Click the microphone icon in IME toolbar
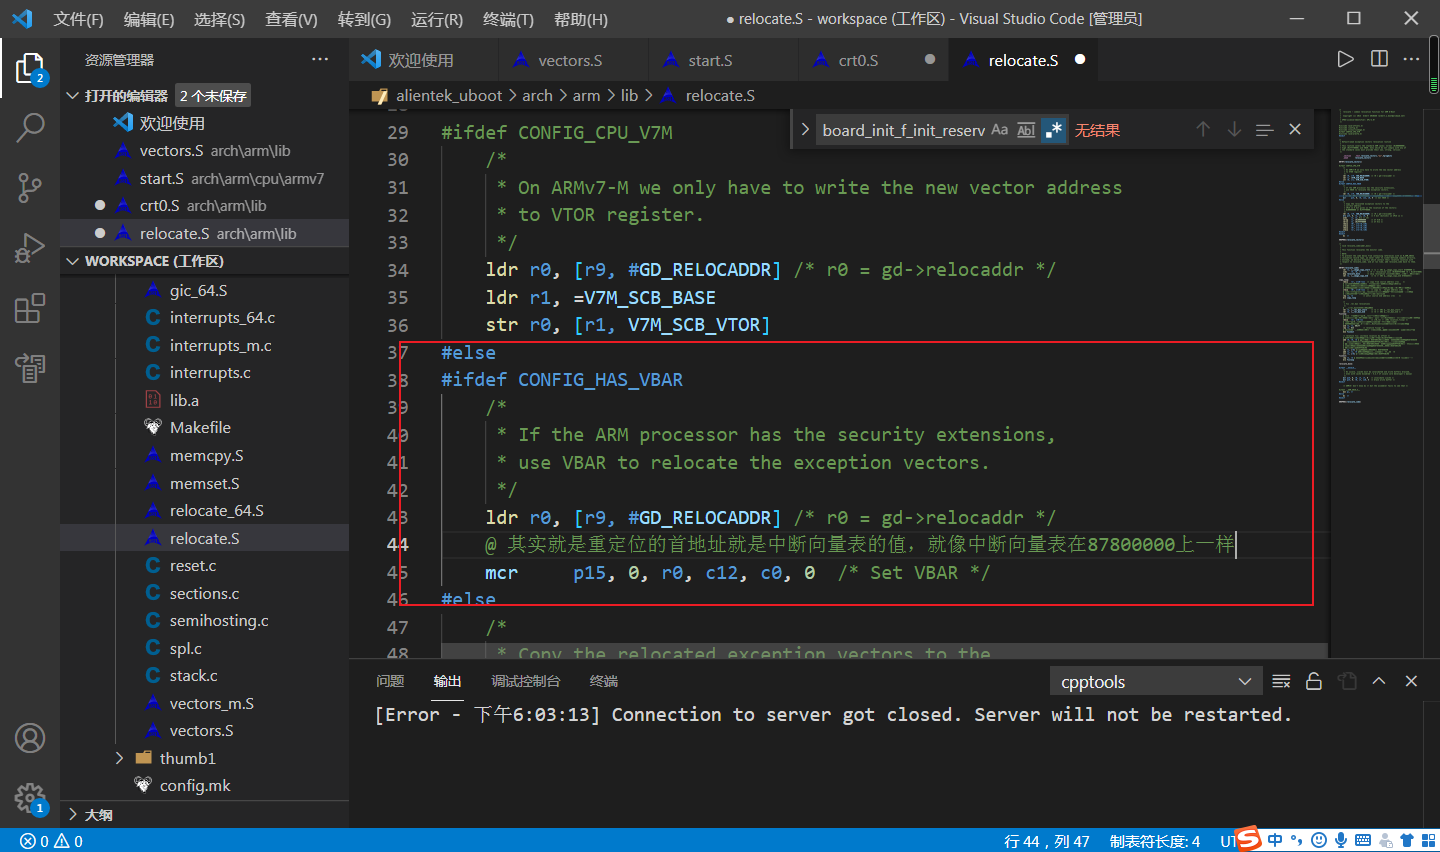The height and width of the screenshot is (852, 1440). [1341, 840]
